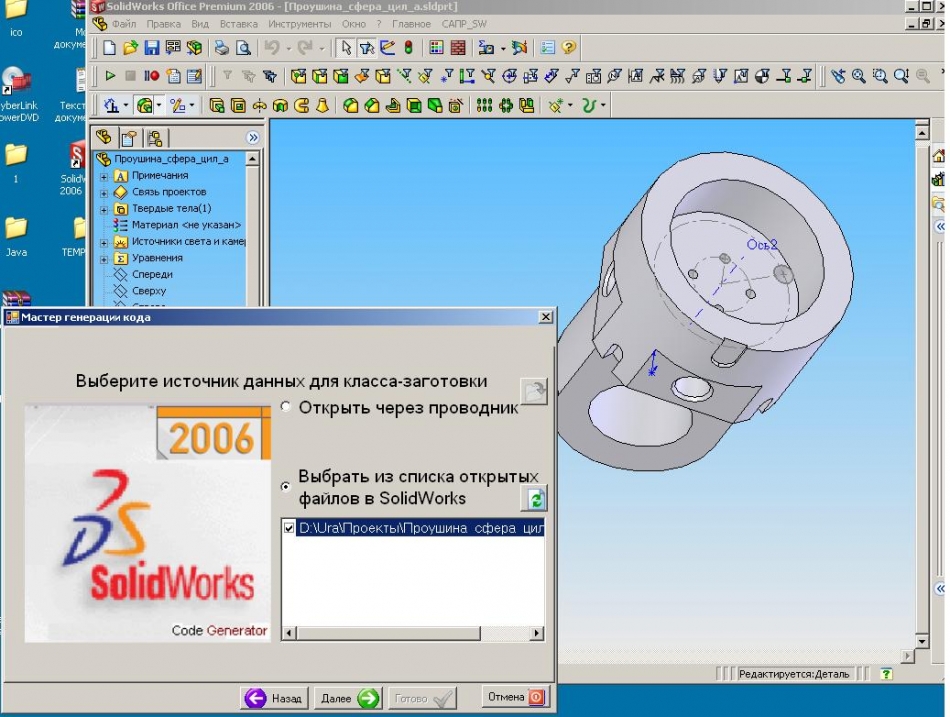Image resolution: width=950 pixels, height=717 pixels.
Task: Choose radio option Открыть через проводник
Action: [285, 407]
